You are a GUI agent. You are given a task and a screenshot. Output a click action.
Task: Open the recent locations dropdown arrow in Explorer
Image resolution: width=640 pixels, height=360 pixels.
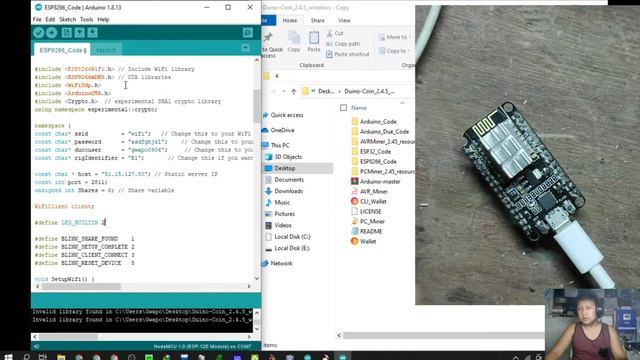(284, 91)
